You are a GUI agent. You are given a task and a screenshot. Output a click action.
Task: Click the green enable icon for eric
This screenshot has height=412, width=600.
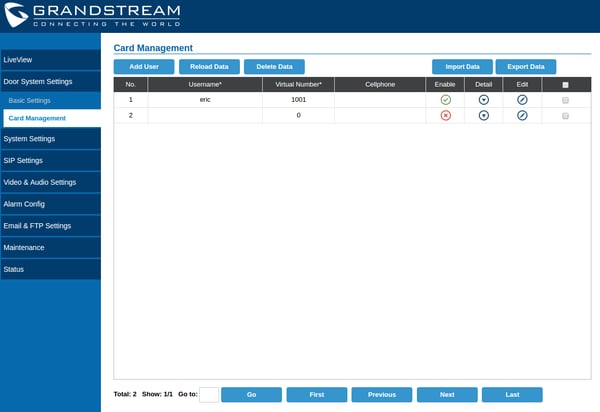[x=445, y=100]
